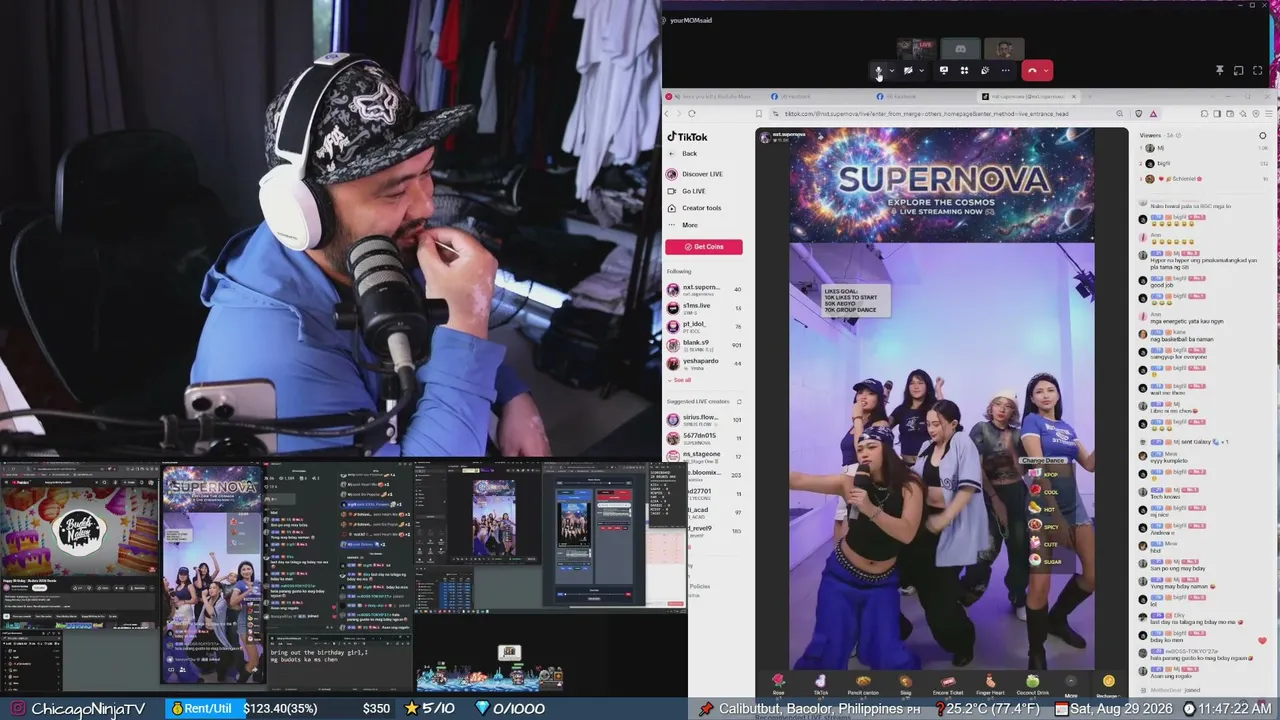Open the blank.s9 followed channel

(704, 345)
